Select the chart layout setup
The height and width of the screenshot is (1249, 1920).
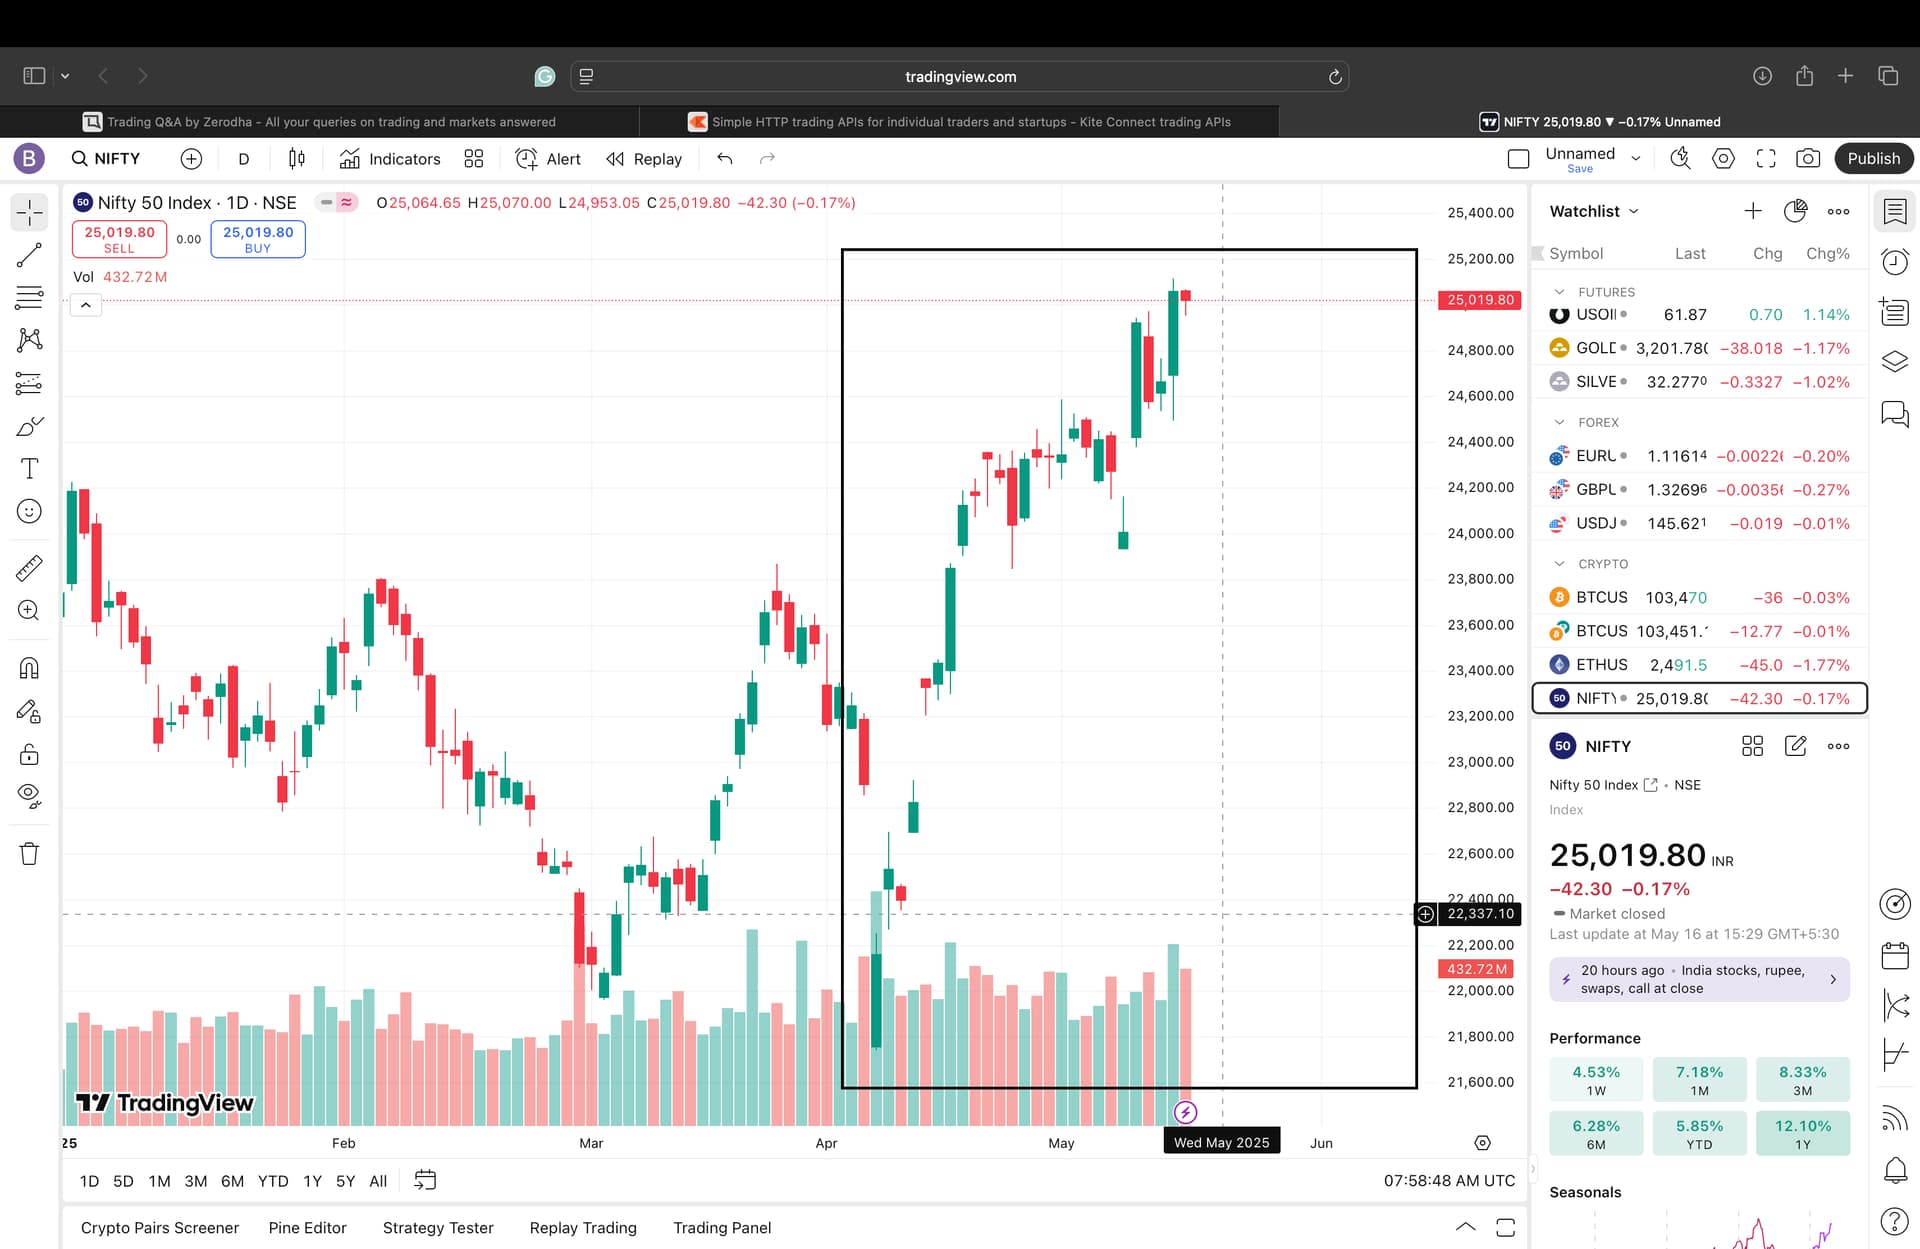point(1518,159)
